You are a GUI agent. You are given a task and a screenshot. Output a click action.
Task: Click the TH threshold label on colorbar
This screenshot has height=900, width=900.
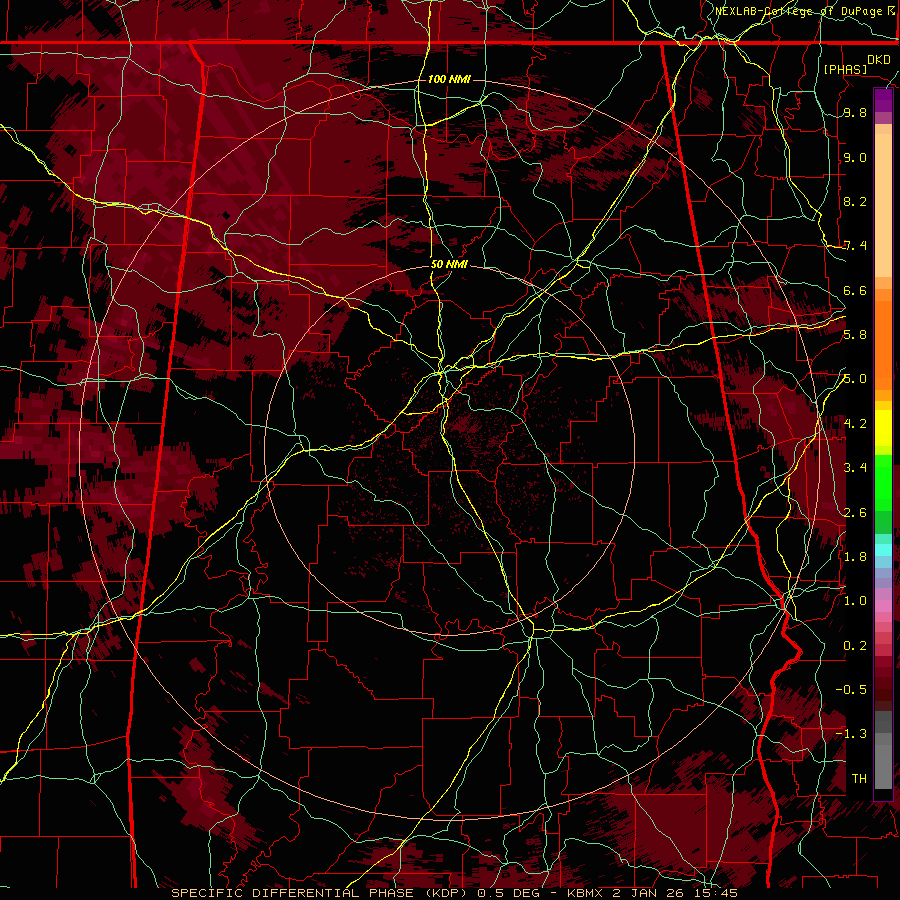click(x=859, y=778)
